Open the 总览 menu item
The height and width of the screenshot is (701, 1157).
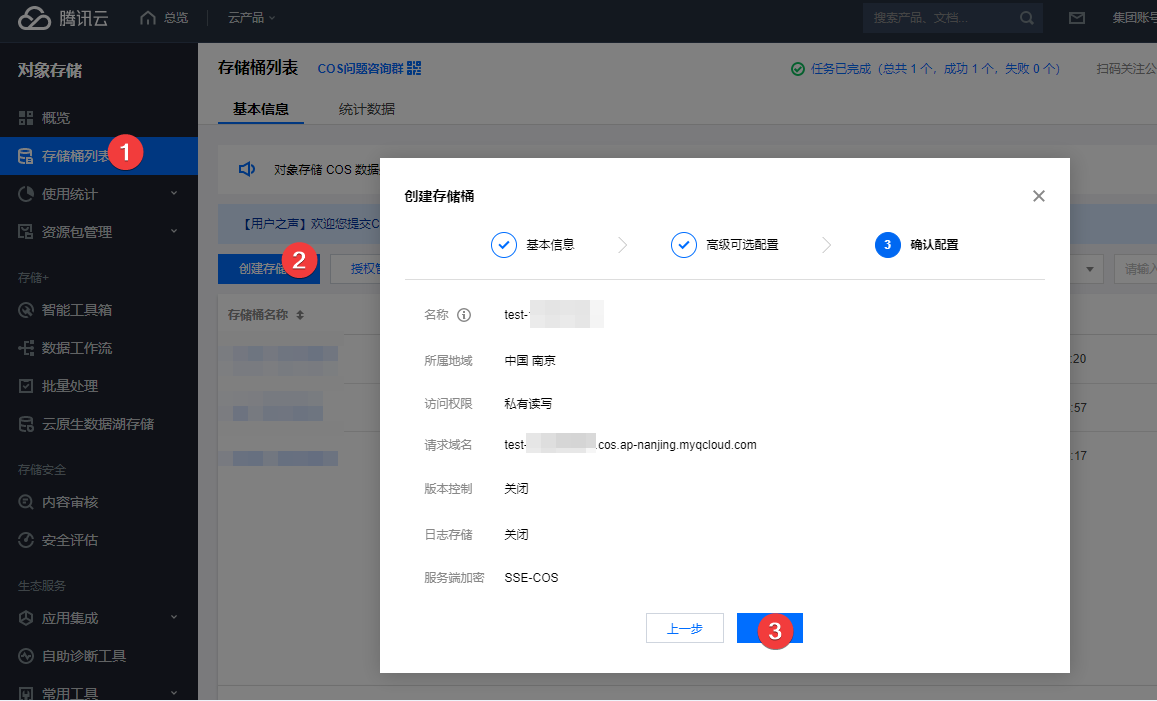[166, 17]
